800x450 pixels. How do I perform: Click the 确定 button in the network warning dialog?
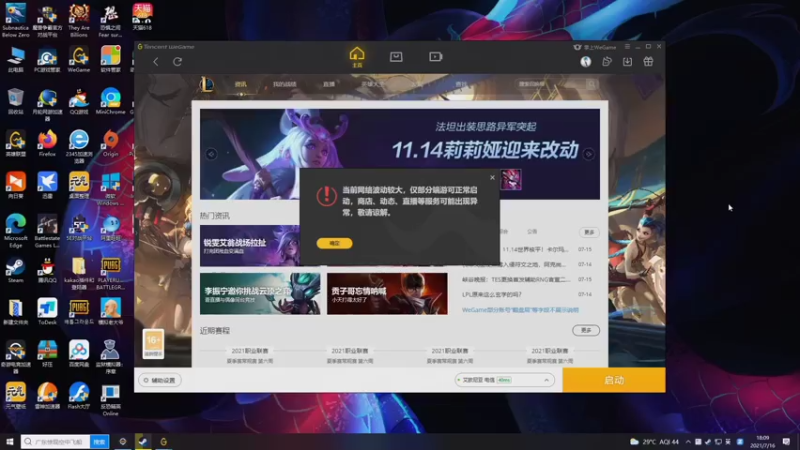point(334,243)
